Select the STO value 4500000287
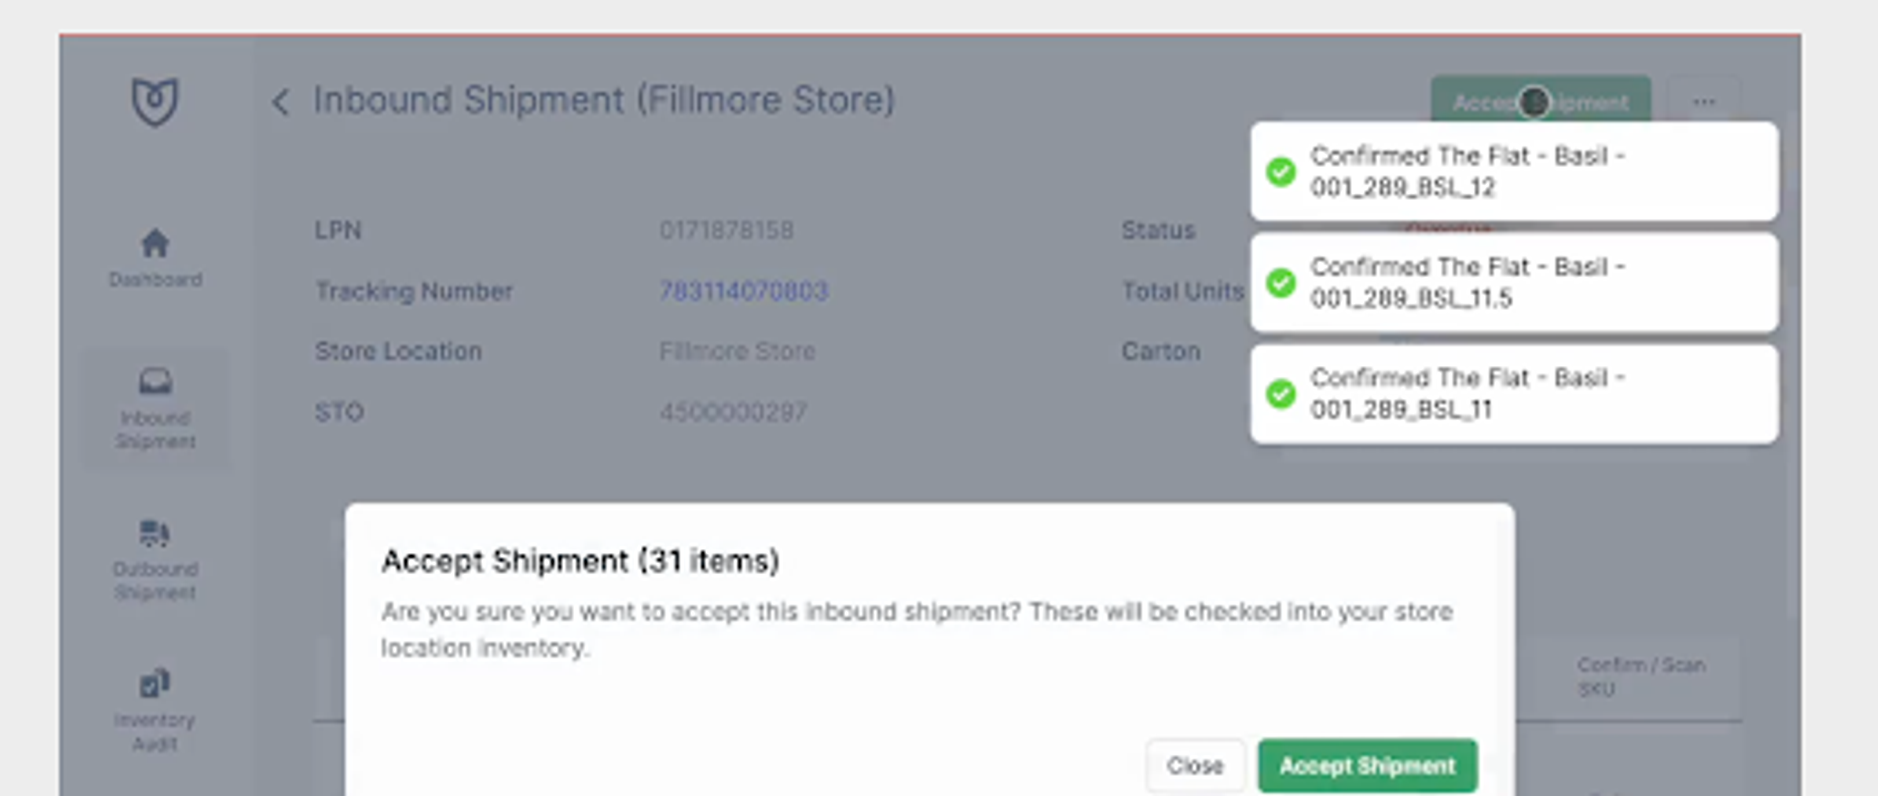The width and height of the screenshot is (1878, 796). pos(735,411)
